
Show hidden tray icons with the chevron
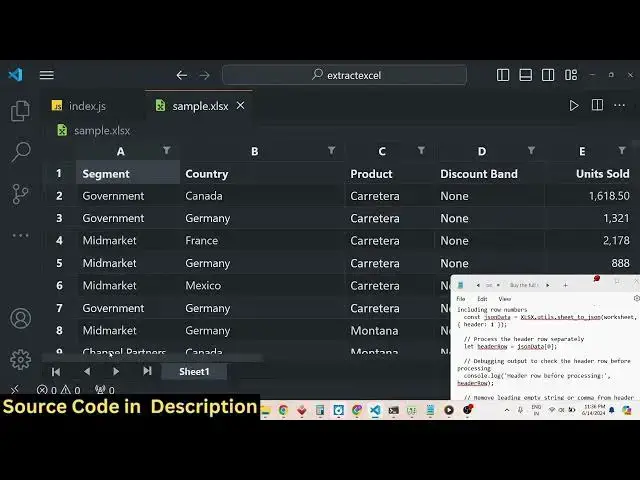[x=507, y=410]
